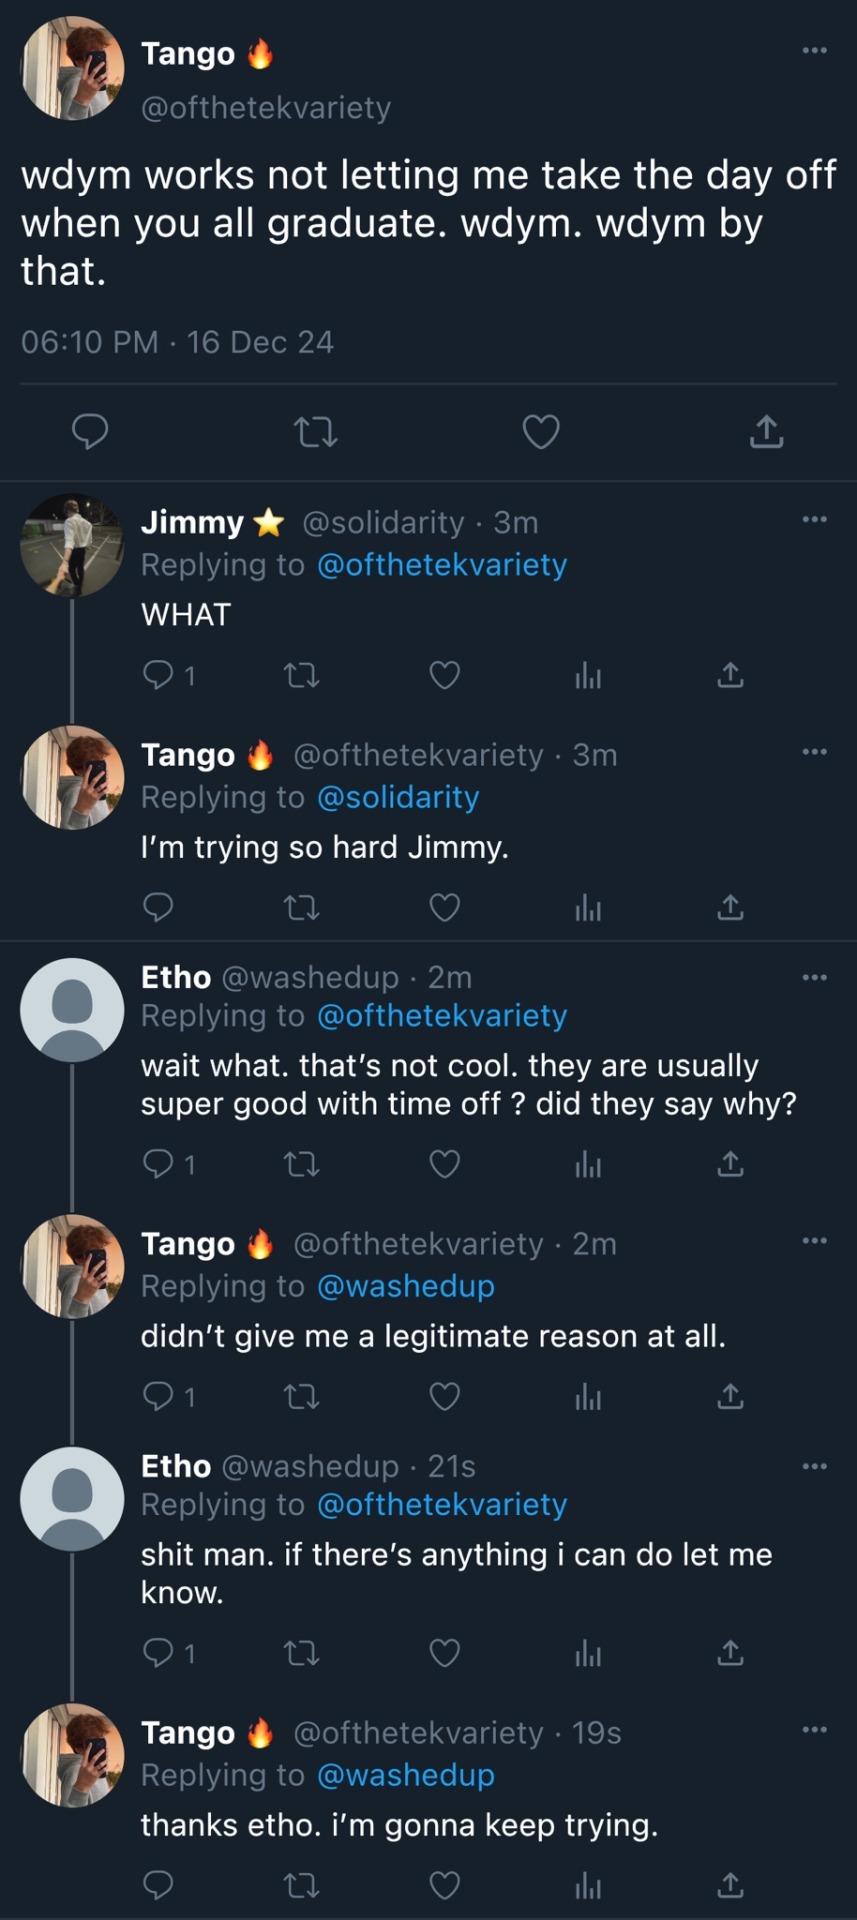The width and height of the screenshot is (857, 1920).
Task: Open @solidarity mention link in Tango's reply
Action: pos(398,797)
